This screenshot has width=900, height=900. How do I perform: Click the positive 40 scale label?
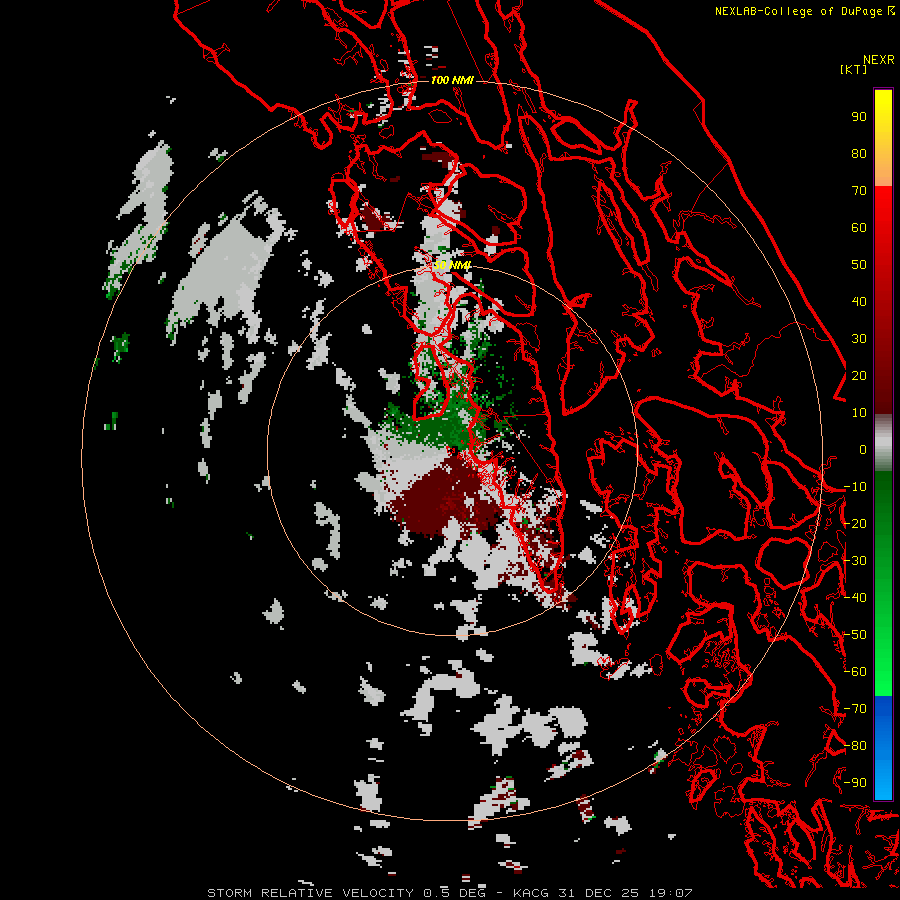click(x=859, y=302)
